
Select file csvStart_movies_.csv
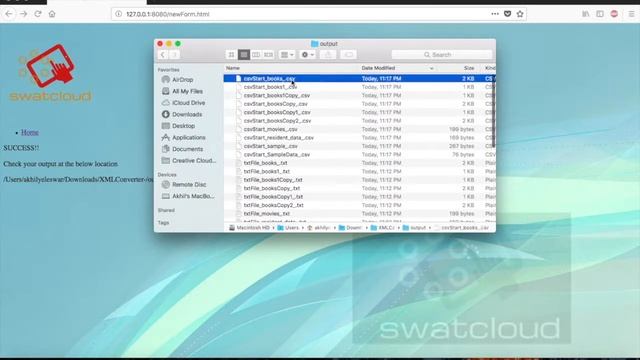point(359,129)
